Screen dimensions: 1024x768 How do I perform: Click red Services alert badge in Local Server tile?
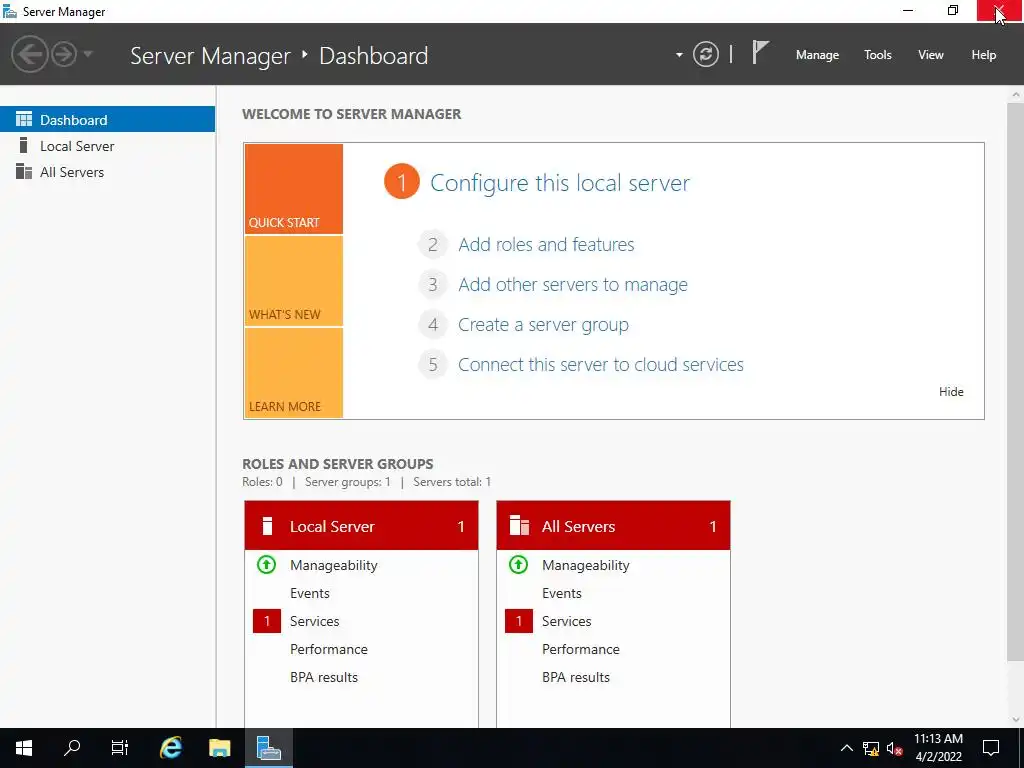pos(266,621)
